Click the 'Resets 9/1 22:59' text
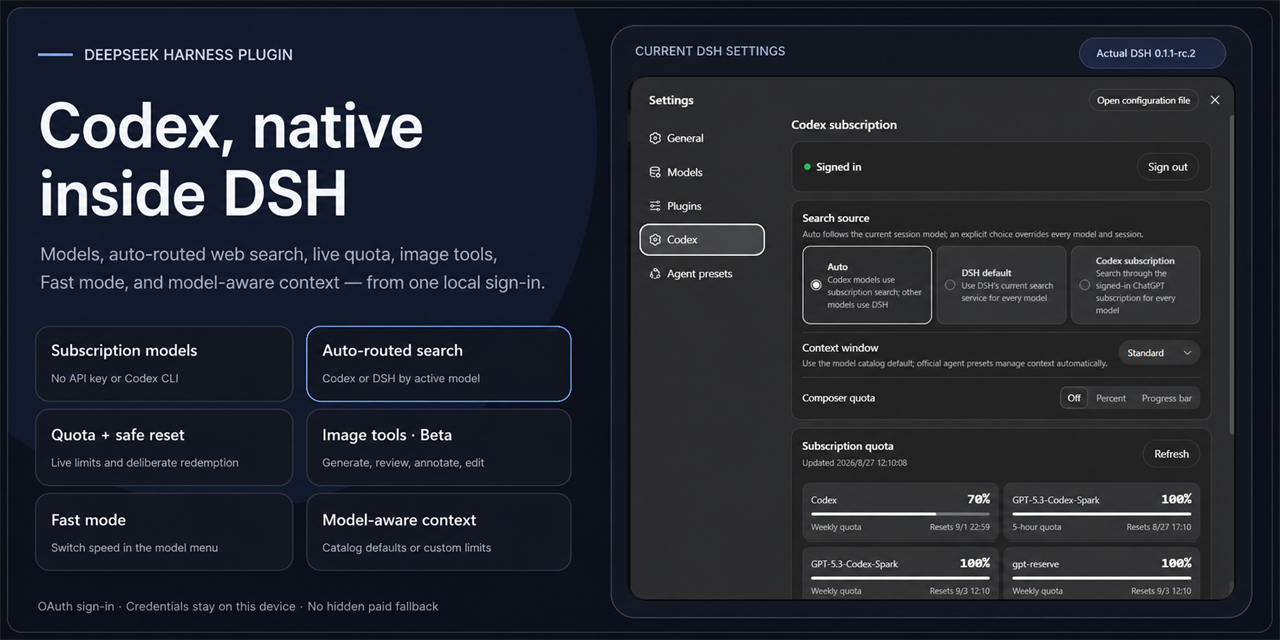Screen dimensions: 1280x640 coord(959,527)
